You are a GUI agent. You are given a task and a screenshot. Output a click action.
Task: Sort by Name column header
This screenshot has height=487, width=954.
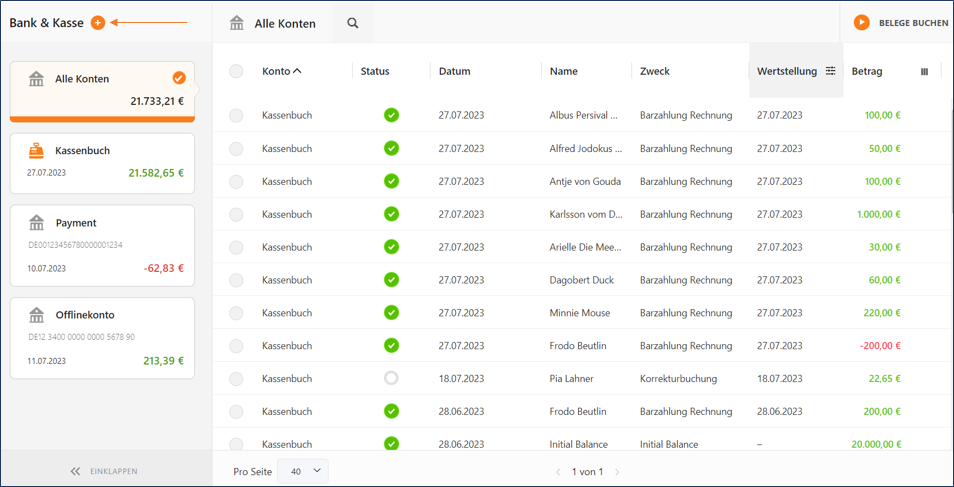pos(563,71)
